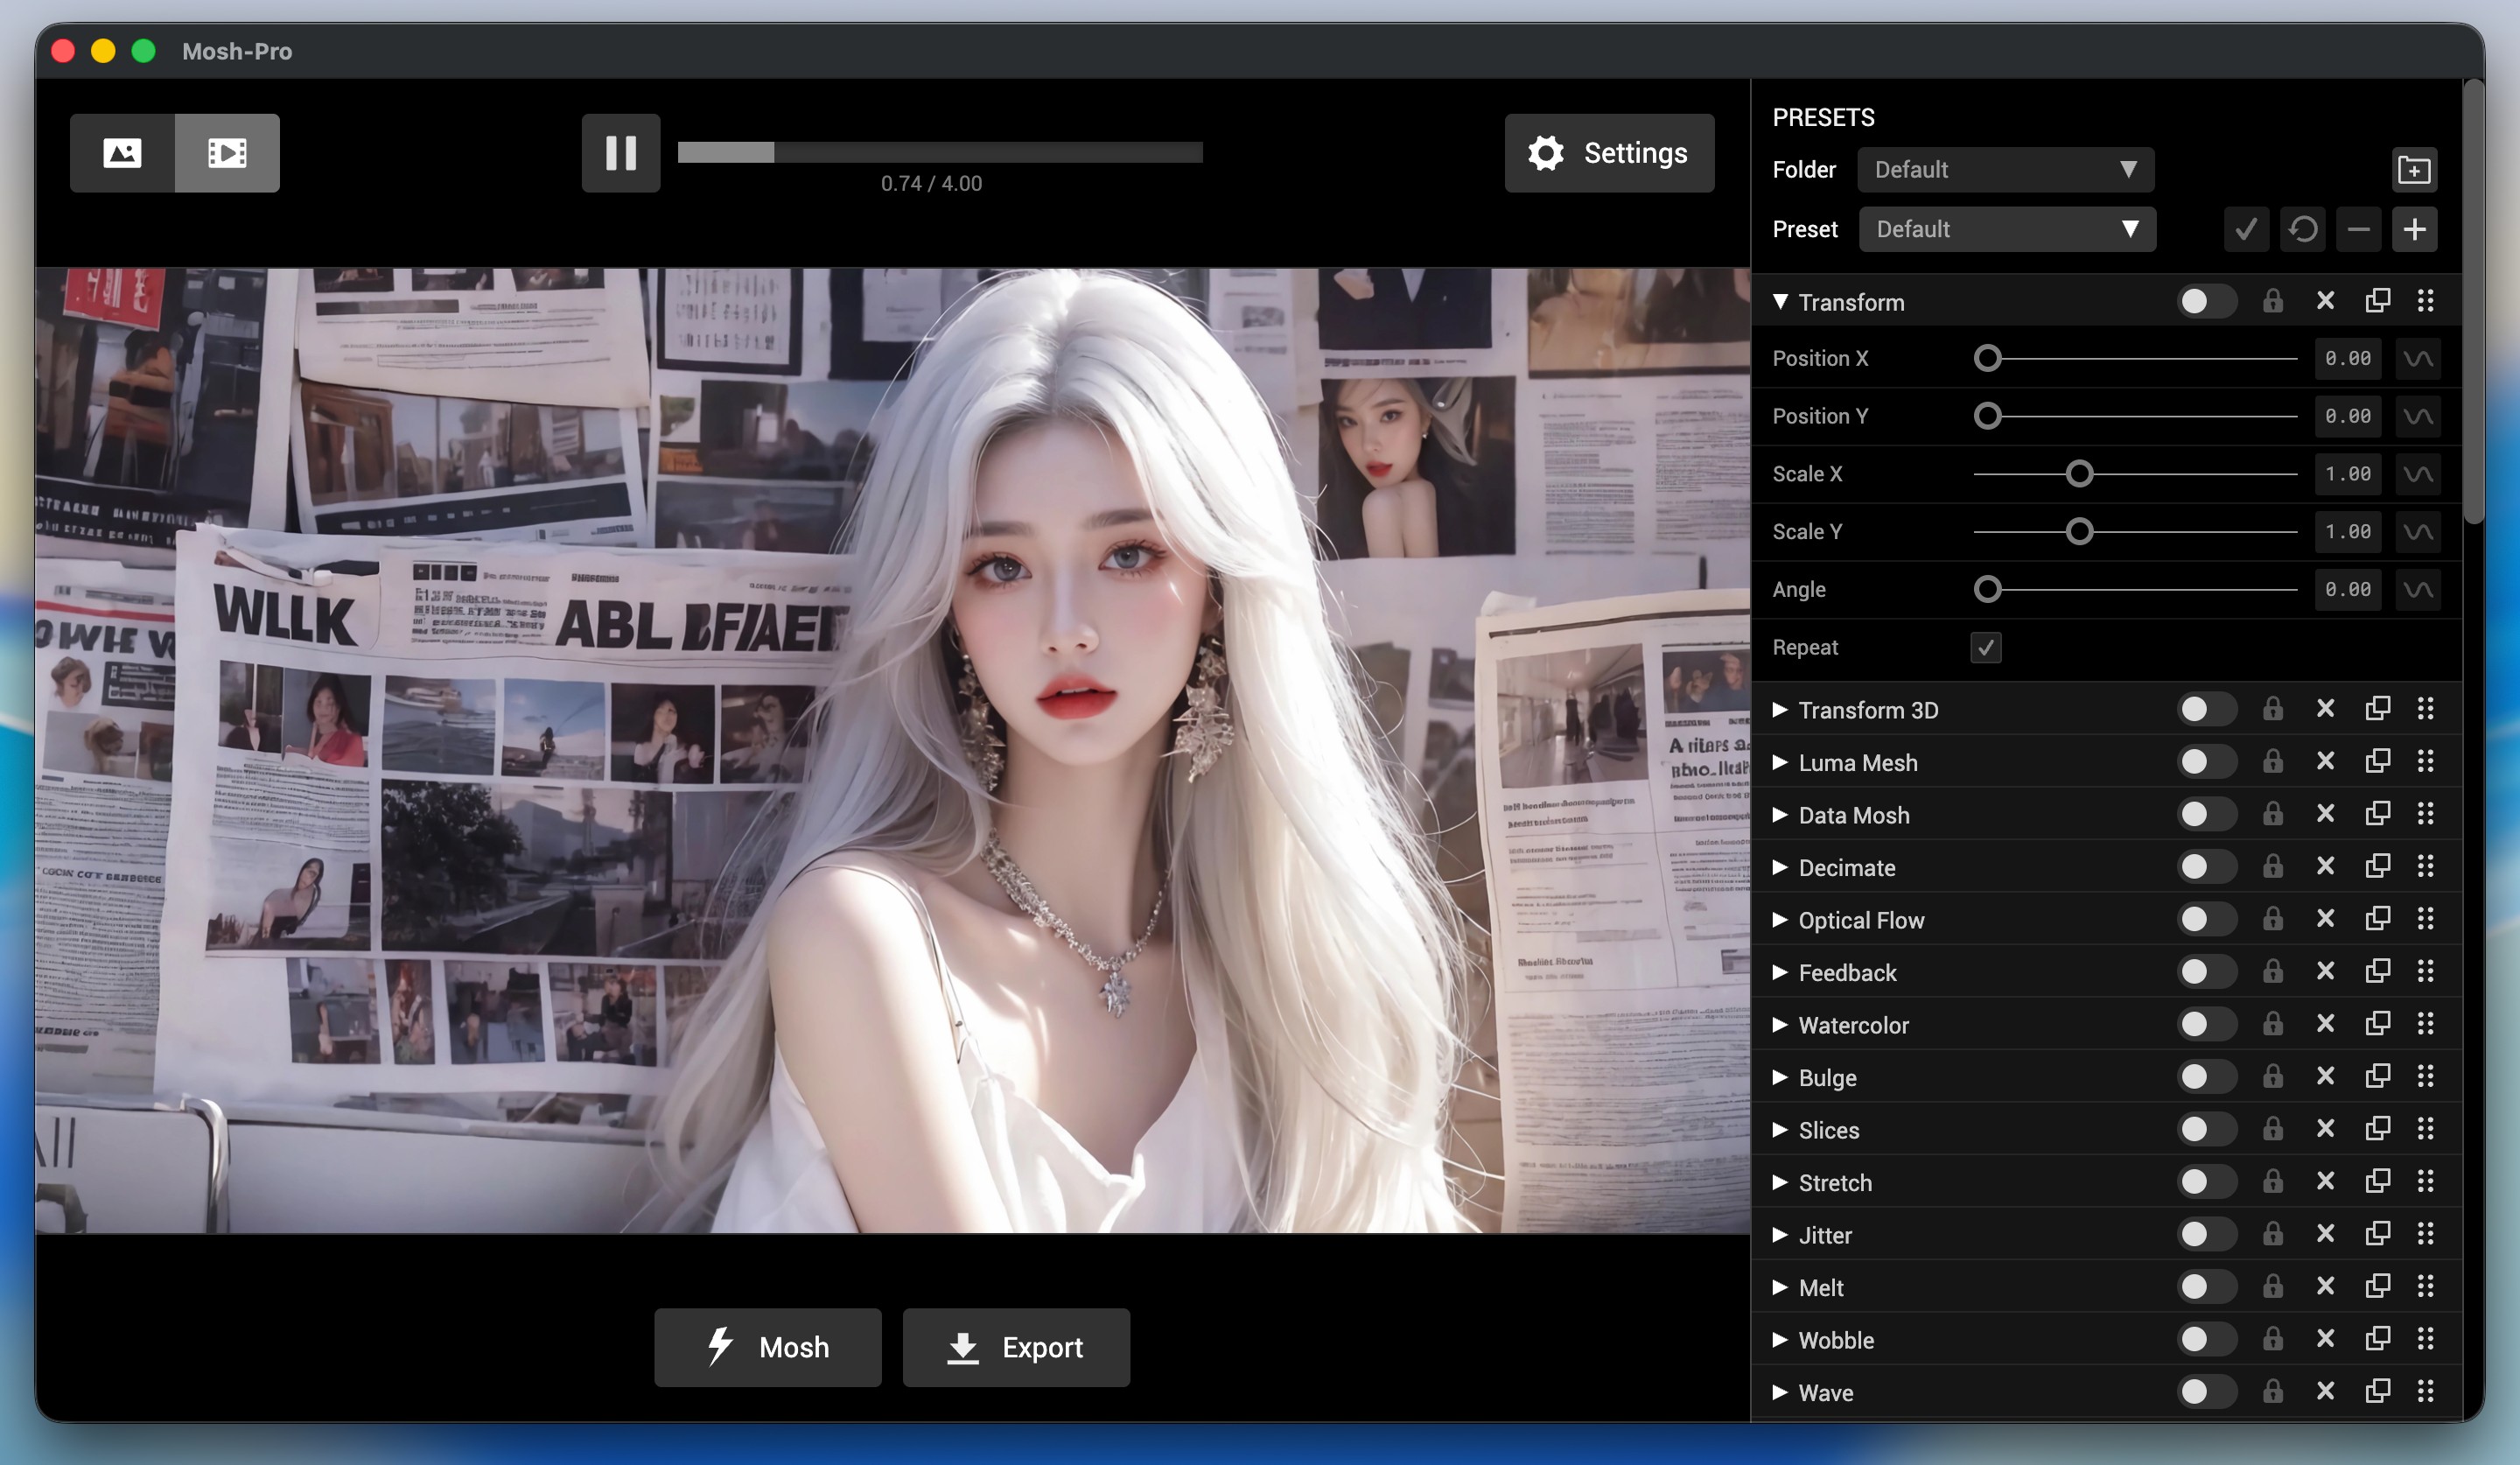Uncheck the Repeat checkbox
This screenshot has height=1465, width=2520.
1985,648
